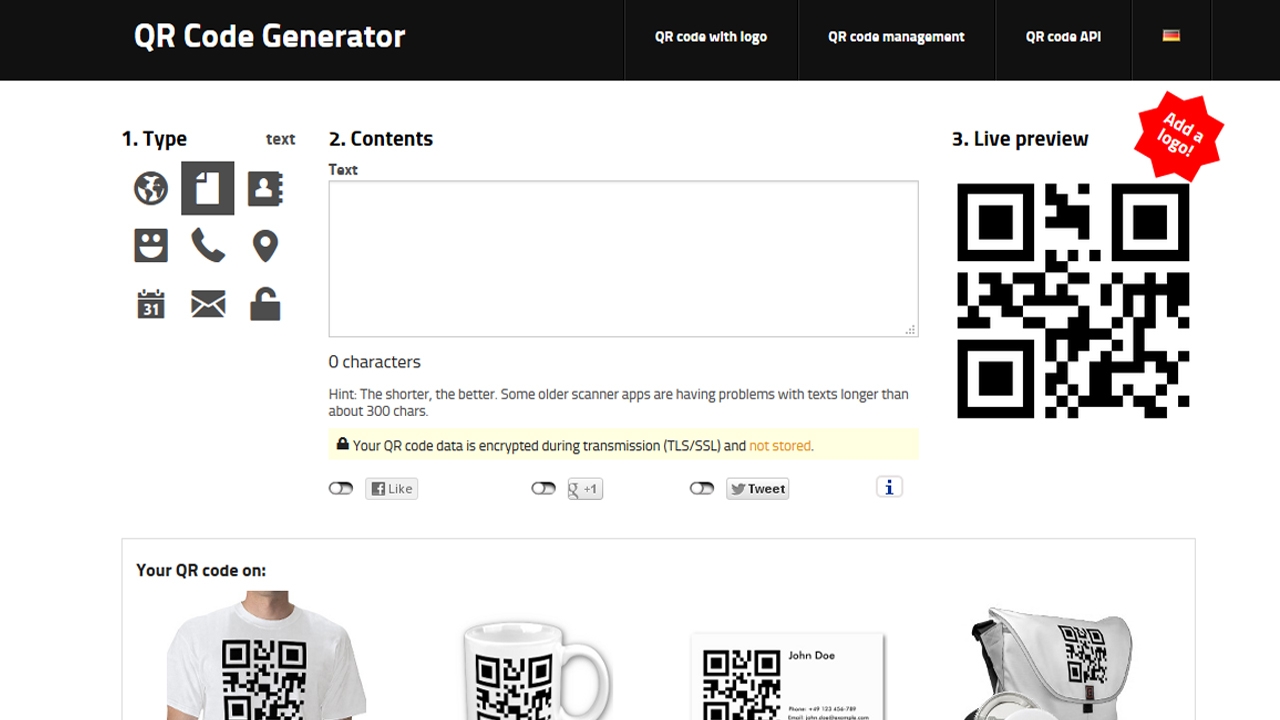The width and height of the screenshot is (1280, 720).
Task: Select the URL globe QR type
Action: pyautogui.click(x=151, y=188)
